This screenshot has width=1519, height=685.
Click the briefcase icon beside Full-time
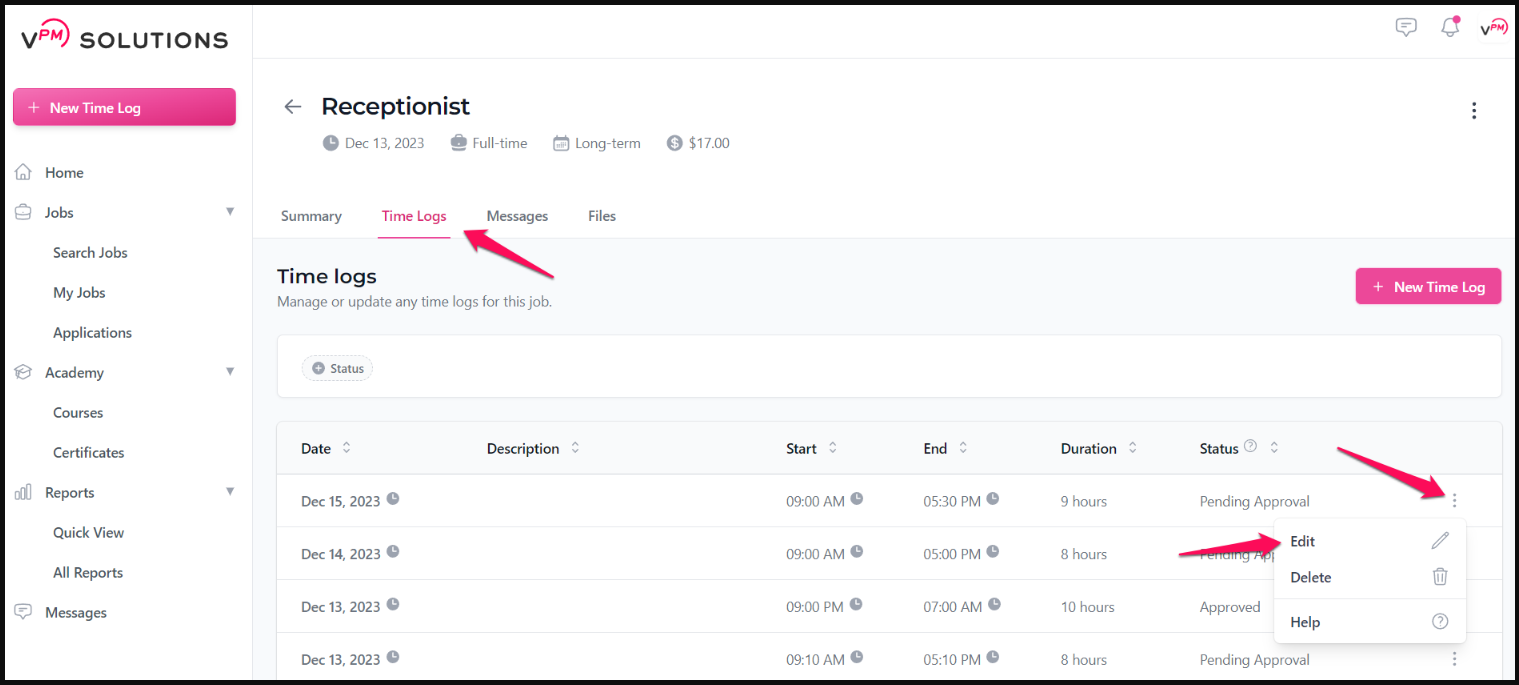coord(458,143)
